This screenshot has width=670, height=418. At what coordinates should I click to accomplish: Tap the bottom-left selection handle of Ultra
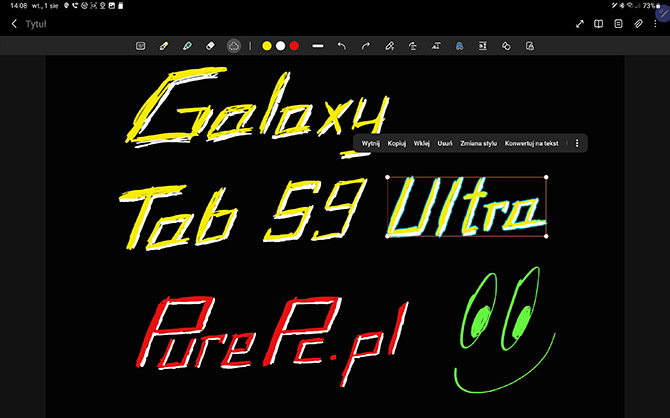(x=388, y=236)
